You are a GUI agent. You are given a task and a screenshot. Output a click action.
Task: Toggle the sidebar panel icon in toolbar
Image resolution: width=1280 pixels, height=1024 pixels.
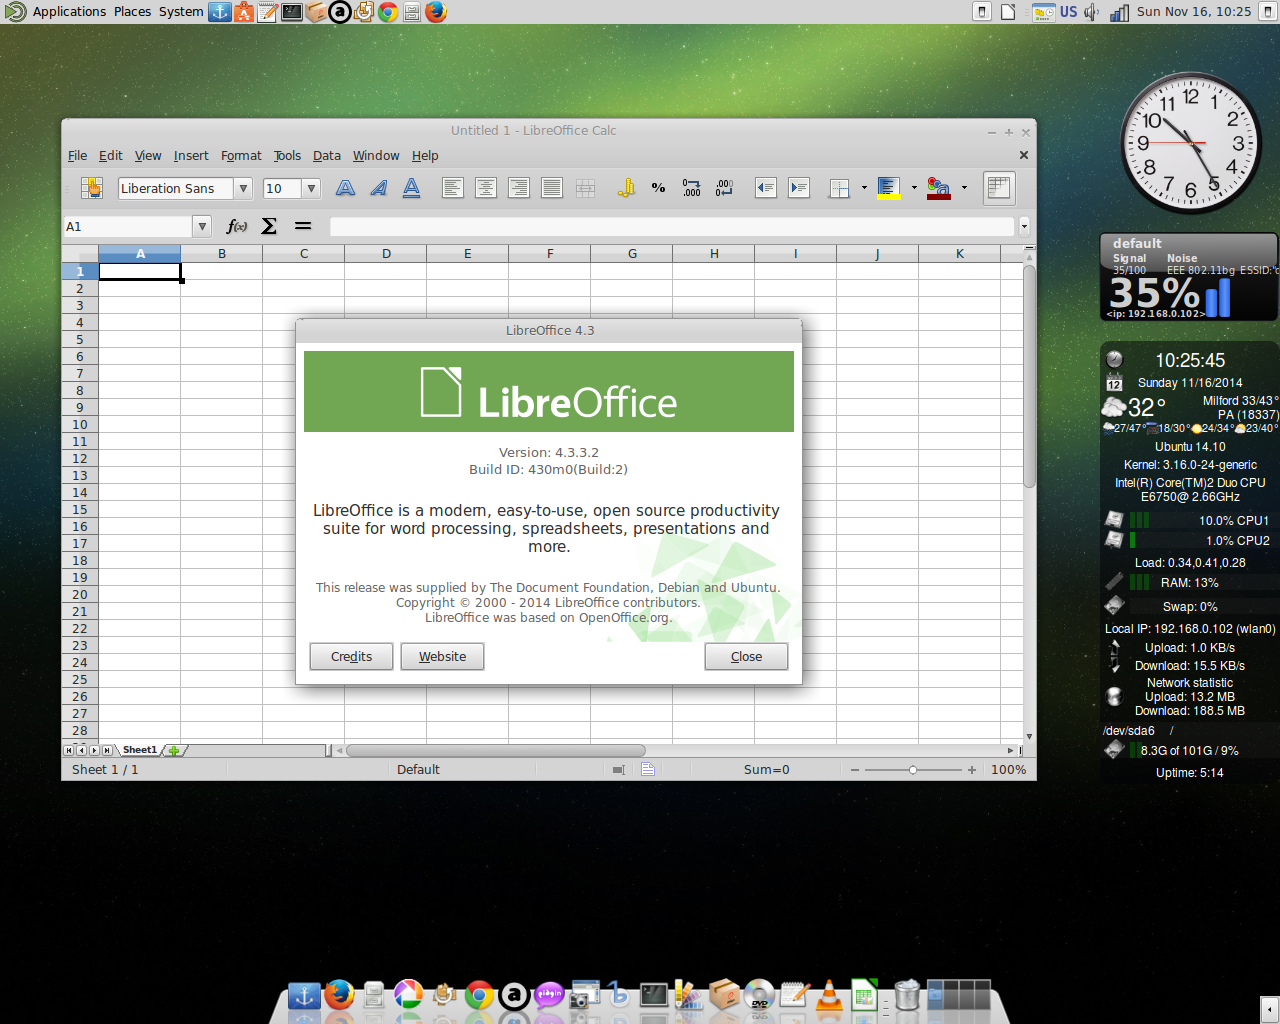point(998,188)
